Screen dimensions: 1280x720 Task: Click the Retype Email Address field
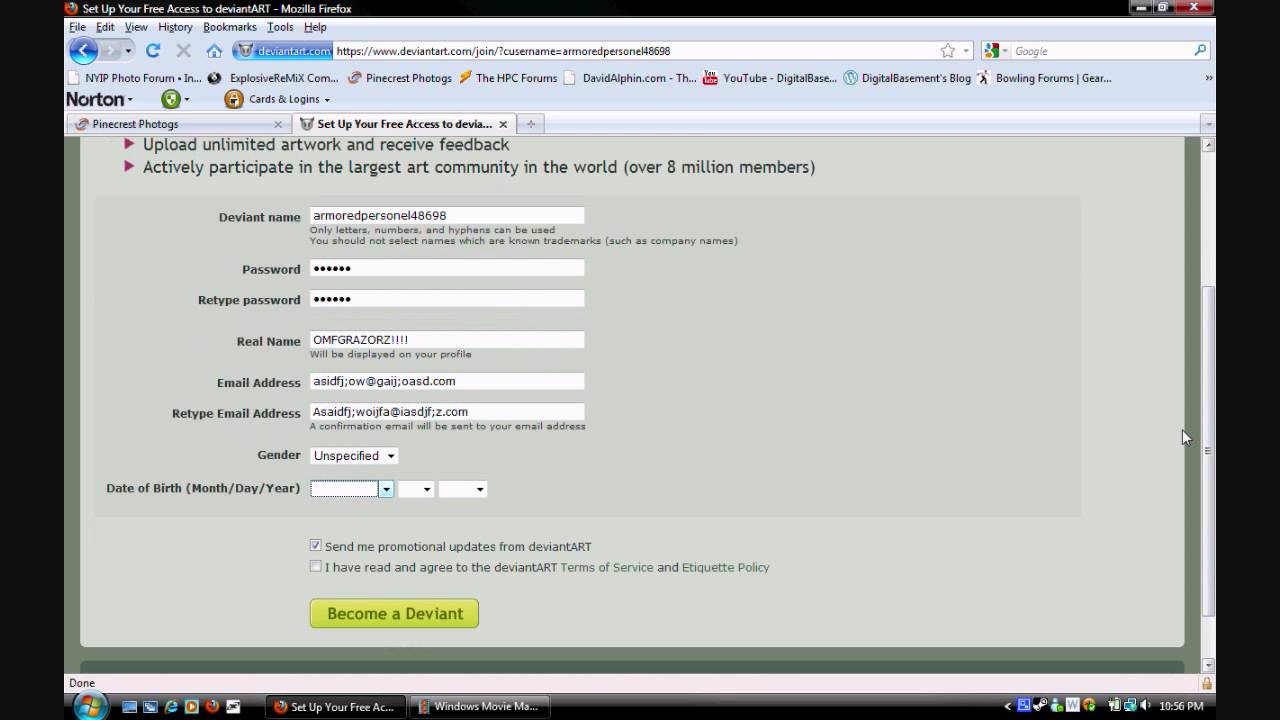pyautogui.click(x=447, y=411)
